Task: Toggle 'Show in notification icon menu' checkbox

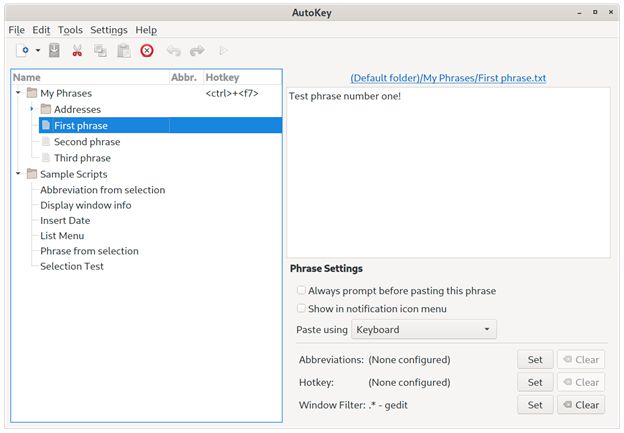Action: tap(302, 309)
